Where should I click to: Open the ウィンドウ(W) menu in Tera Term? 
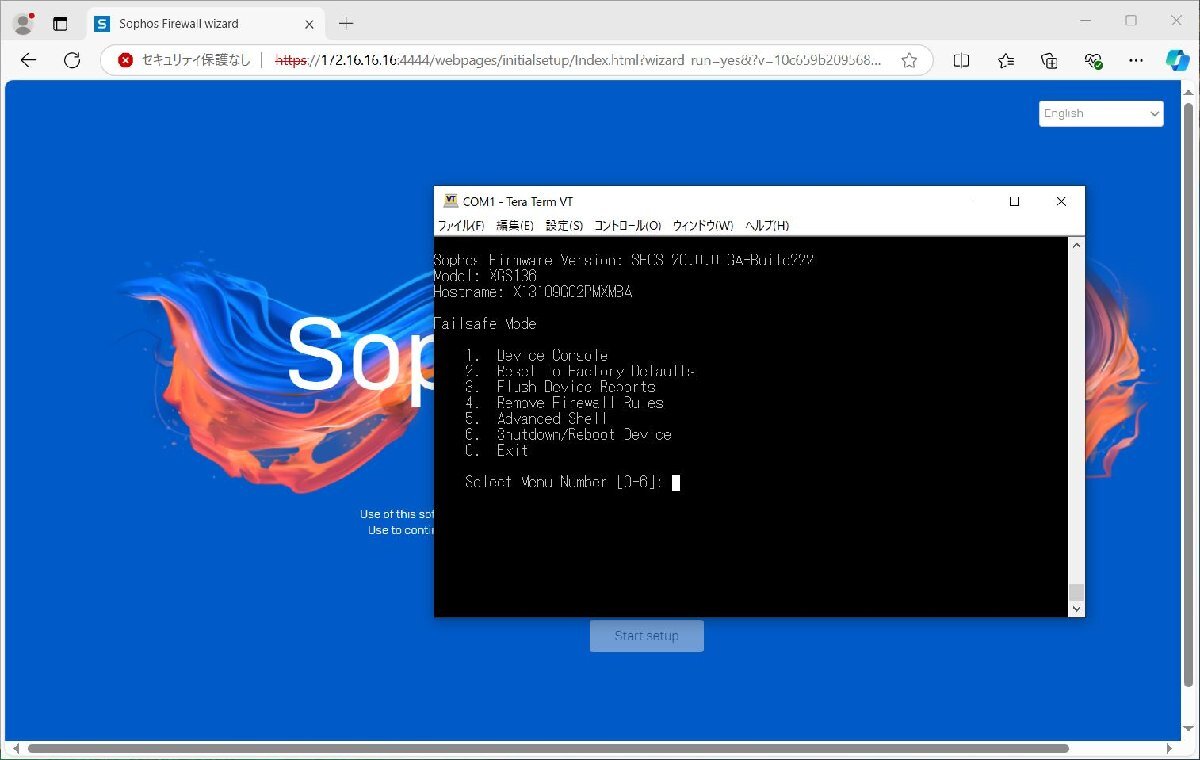click(x=703, y=226)
